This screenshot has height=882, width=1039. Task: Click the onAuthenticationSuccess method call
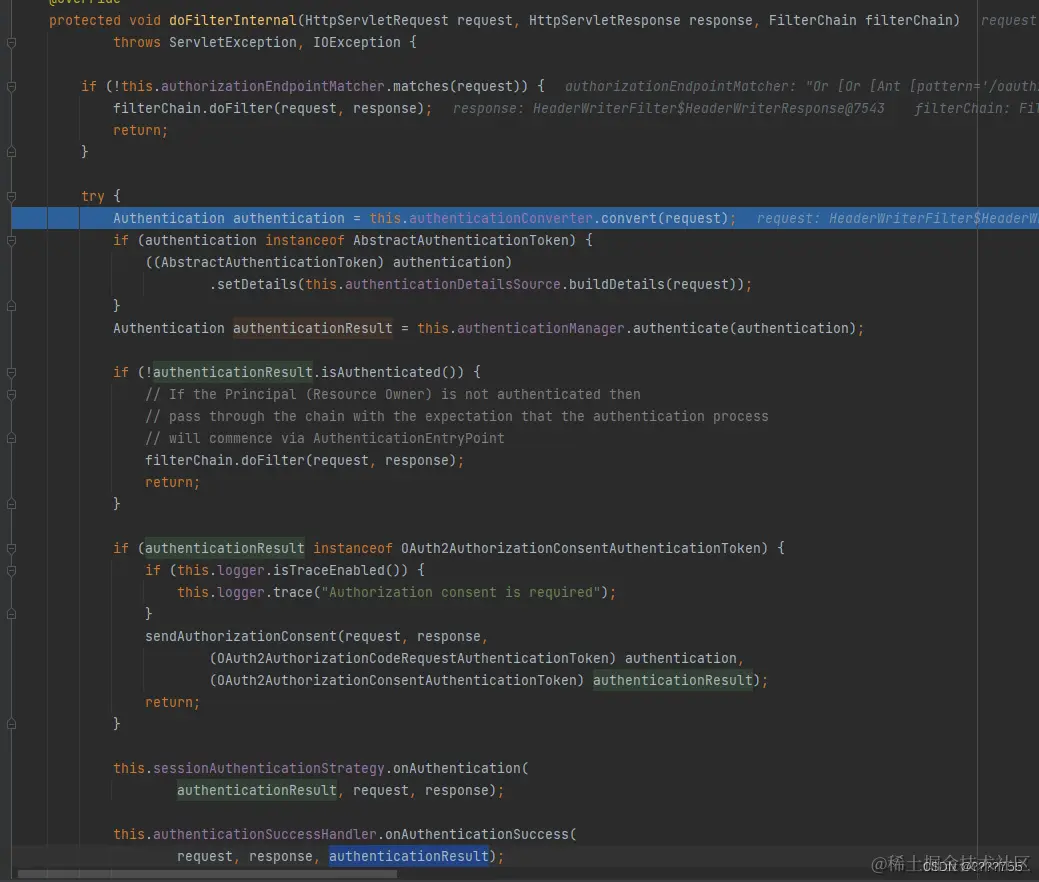tap(476, 834)
